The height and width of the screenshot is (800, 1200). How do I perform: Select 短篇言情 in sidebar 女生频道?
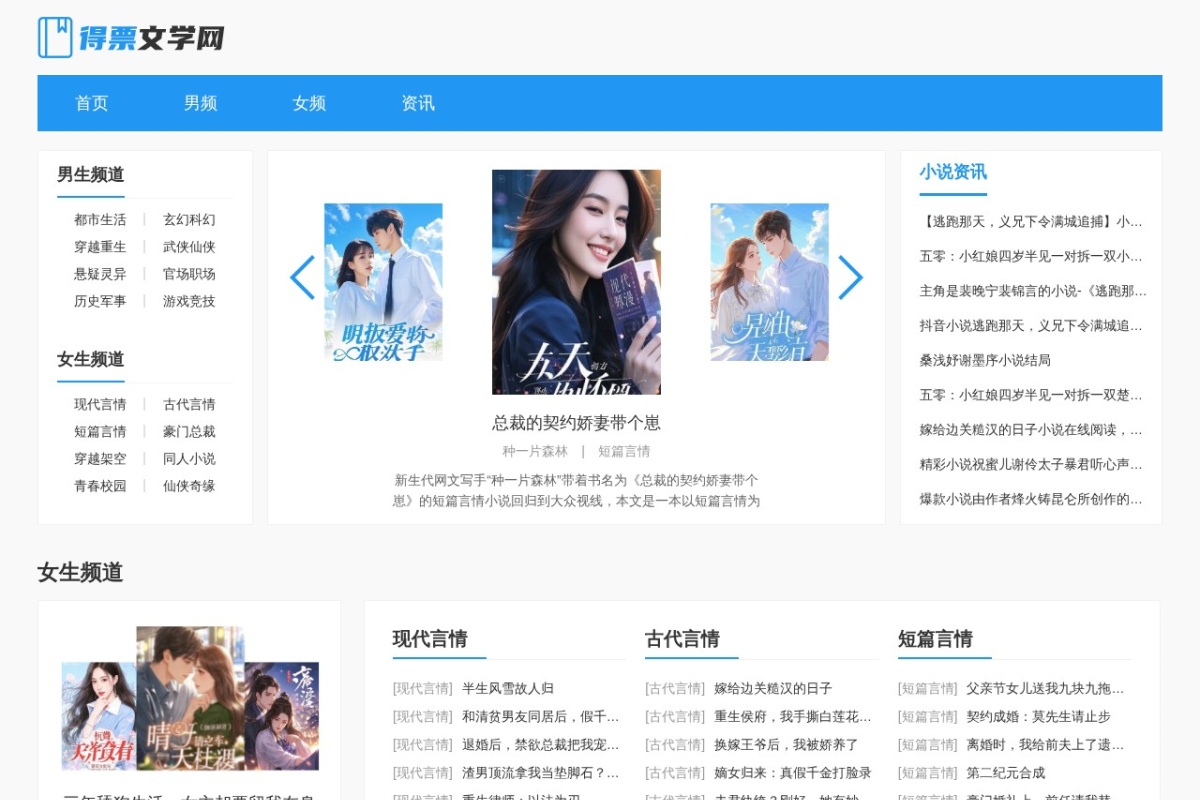pyautogui.click(x=100, y=431)
